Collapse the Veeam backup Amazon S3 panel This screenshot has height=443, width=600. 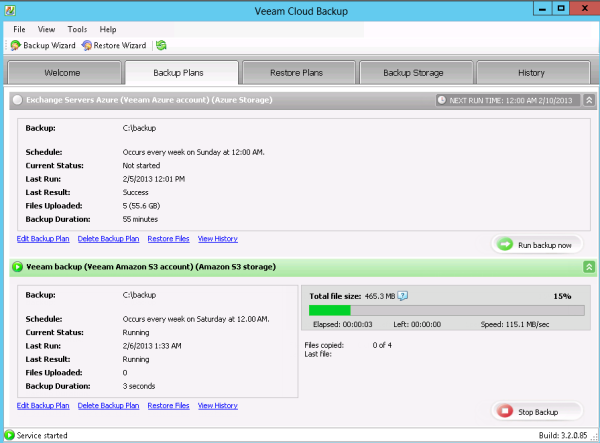589,267
